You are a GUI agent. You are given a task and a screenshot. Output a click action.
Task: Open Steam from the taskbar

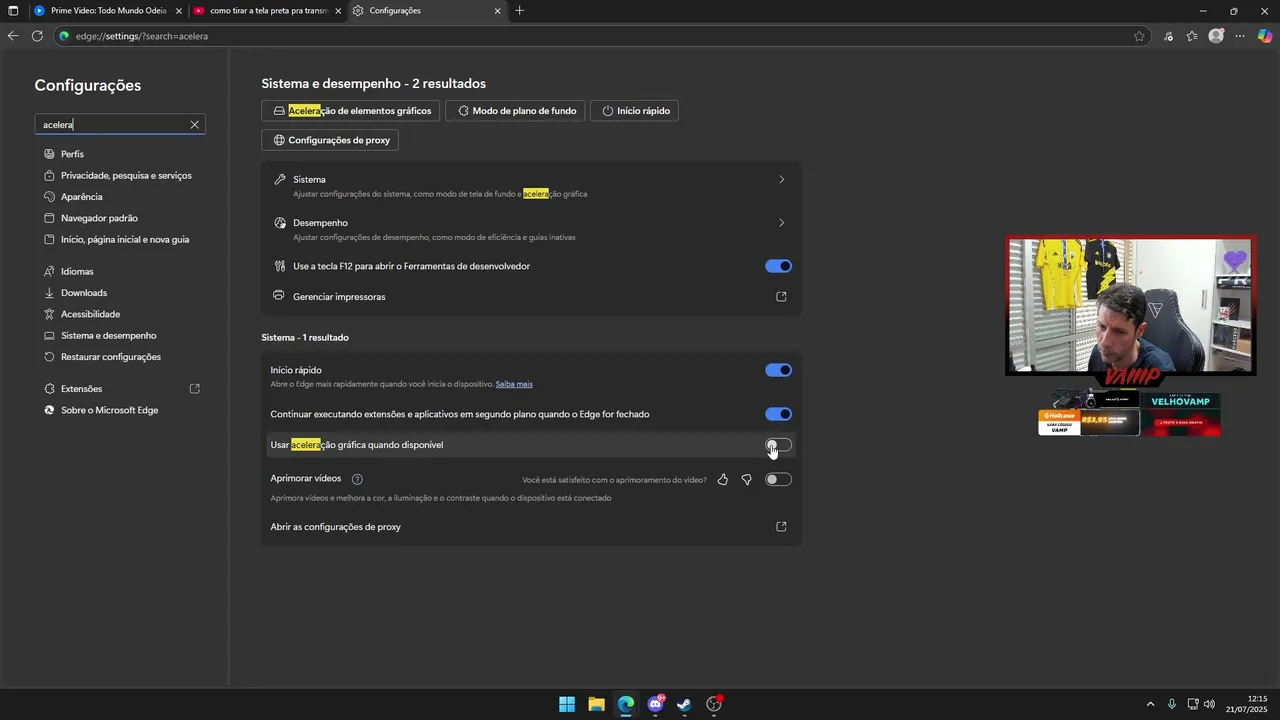684,704
